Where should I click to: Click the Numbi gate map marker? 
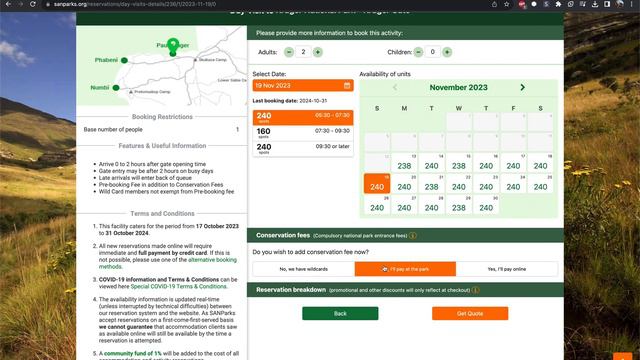(x=116, y=88)
